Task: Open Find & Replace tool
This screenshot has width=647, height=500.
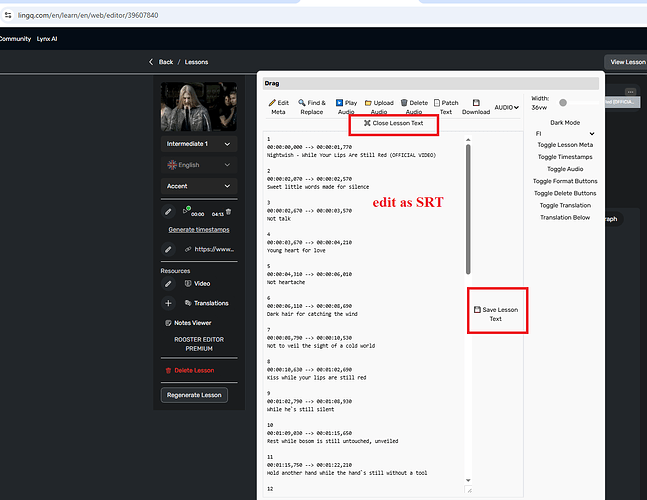Action: (312, 107)
